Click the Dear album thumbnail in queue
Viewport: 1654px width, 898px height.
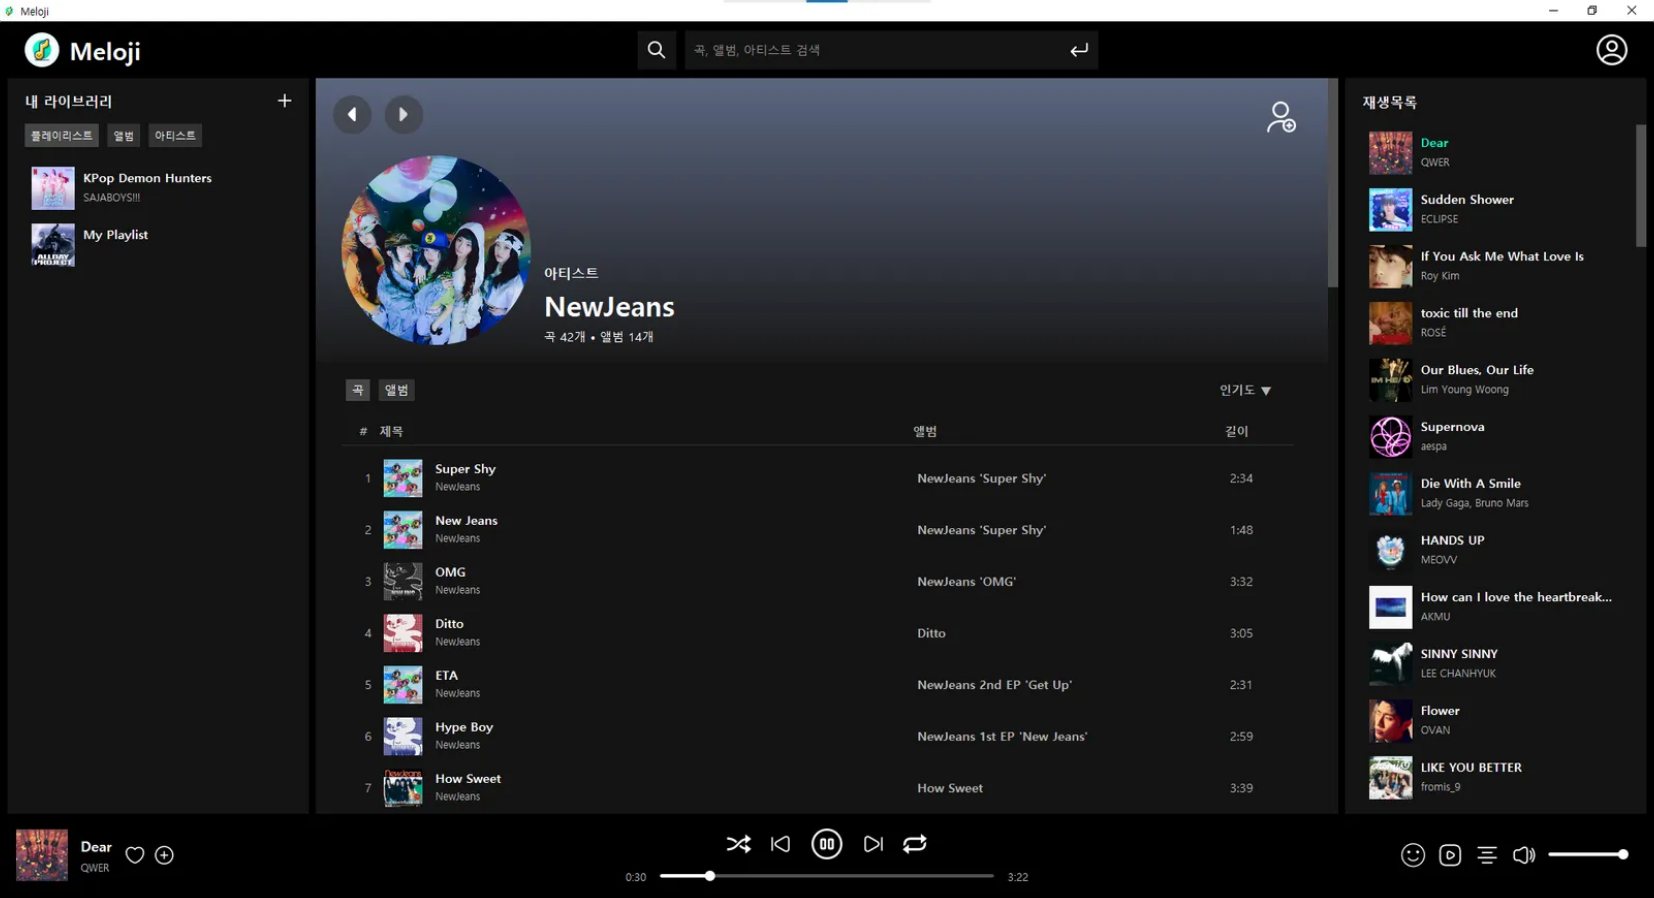tap(1390, 153)
